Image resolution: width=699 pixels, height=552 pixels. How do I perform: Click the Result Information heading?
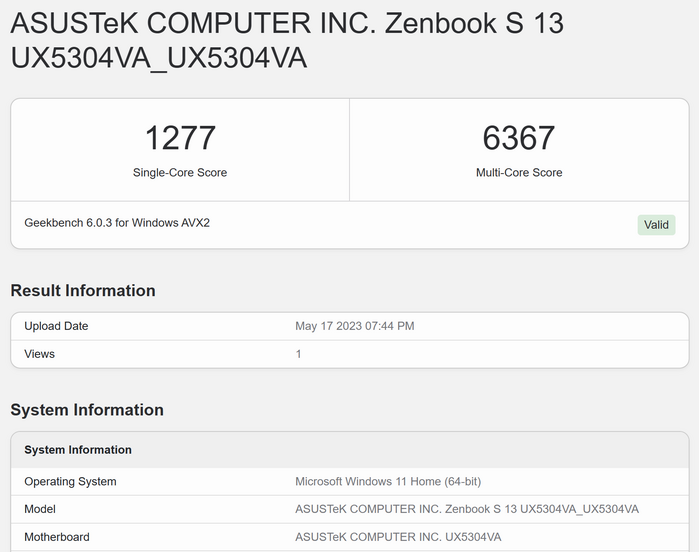(83, 290)
